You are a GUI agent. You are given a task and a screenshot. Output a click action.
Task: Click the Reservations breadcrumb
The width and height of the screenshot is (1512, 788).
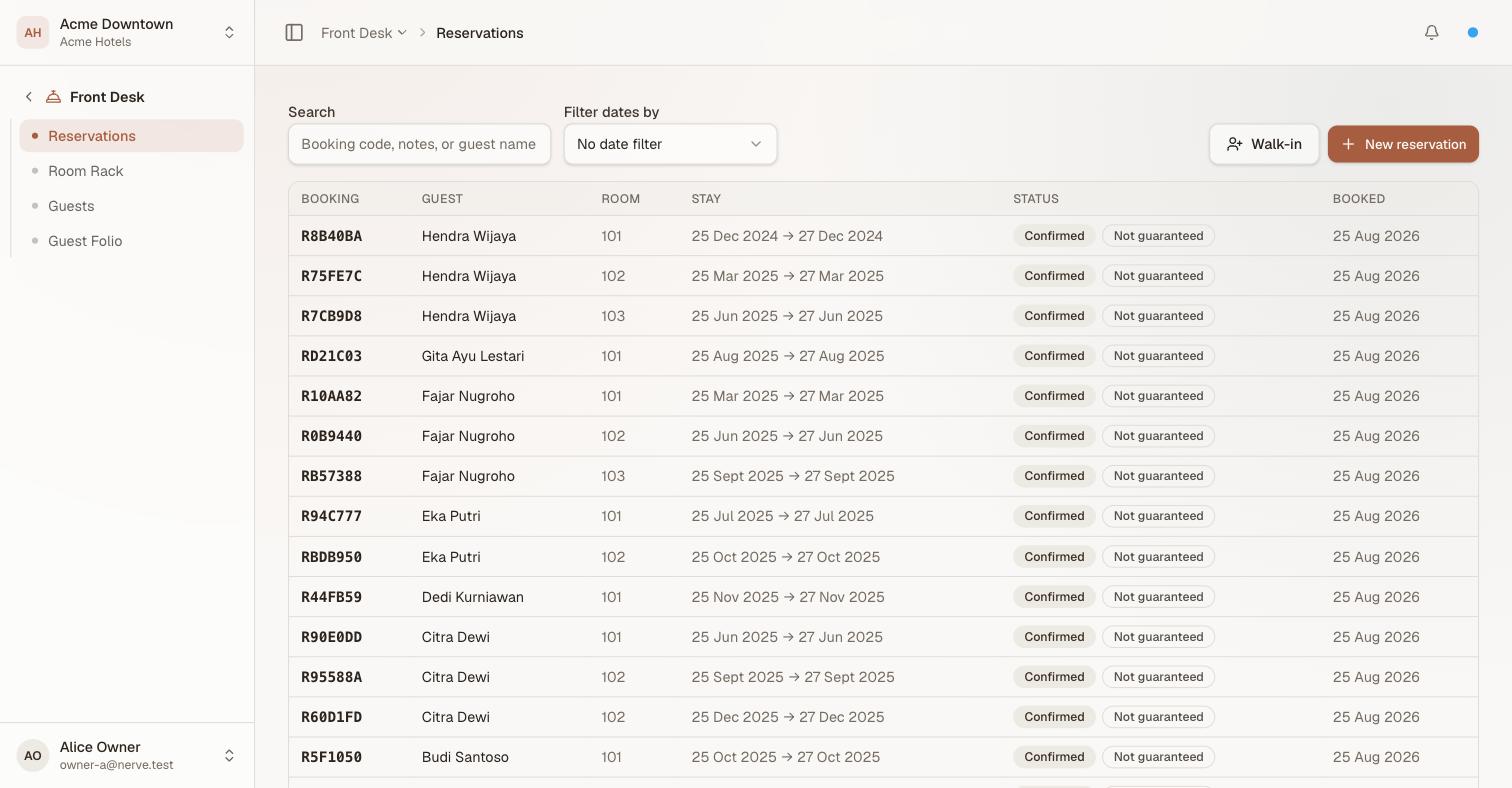[480, 33]
